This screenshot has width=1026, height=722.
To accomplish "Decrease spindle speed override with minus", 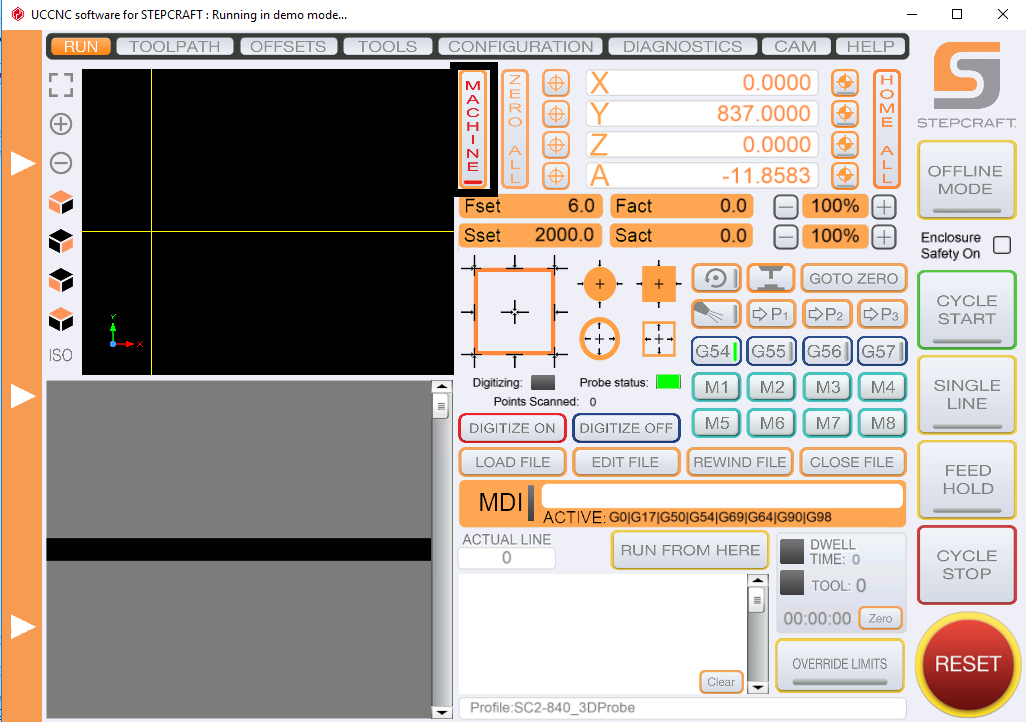I will (x=785, y=237).
